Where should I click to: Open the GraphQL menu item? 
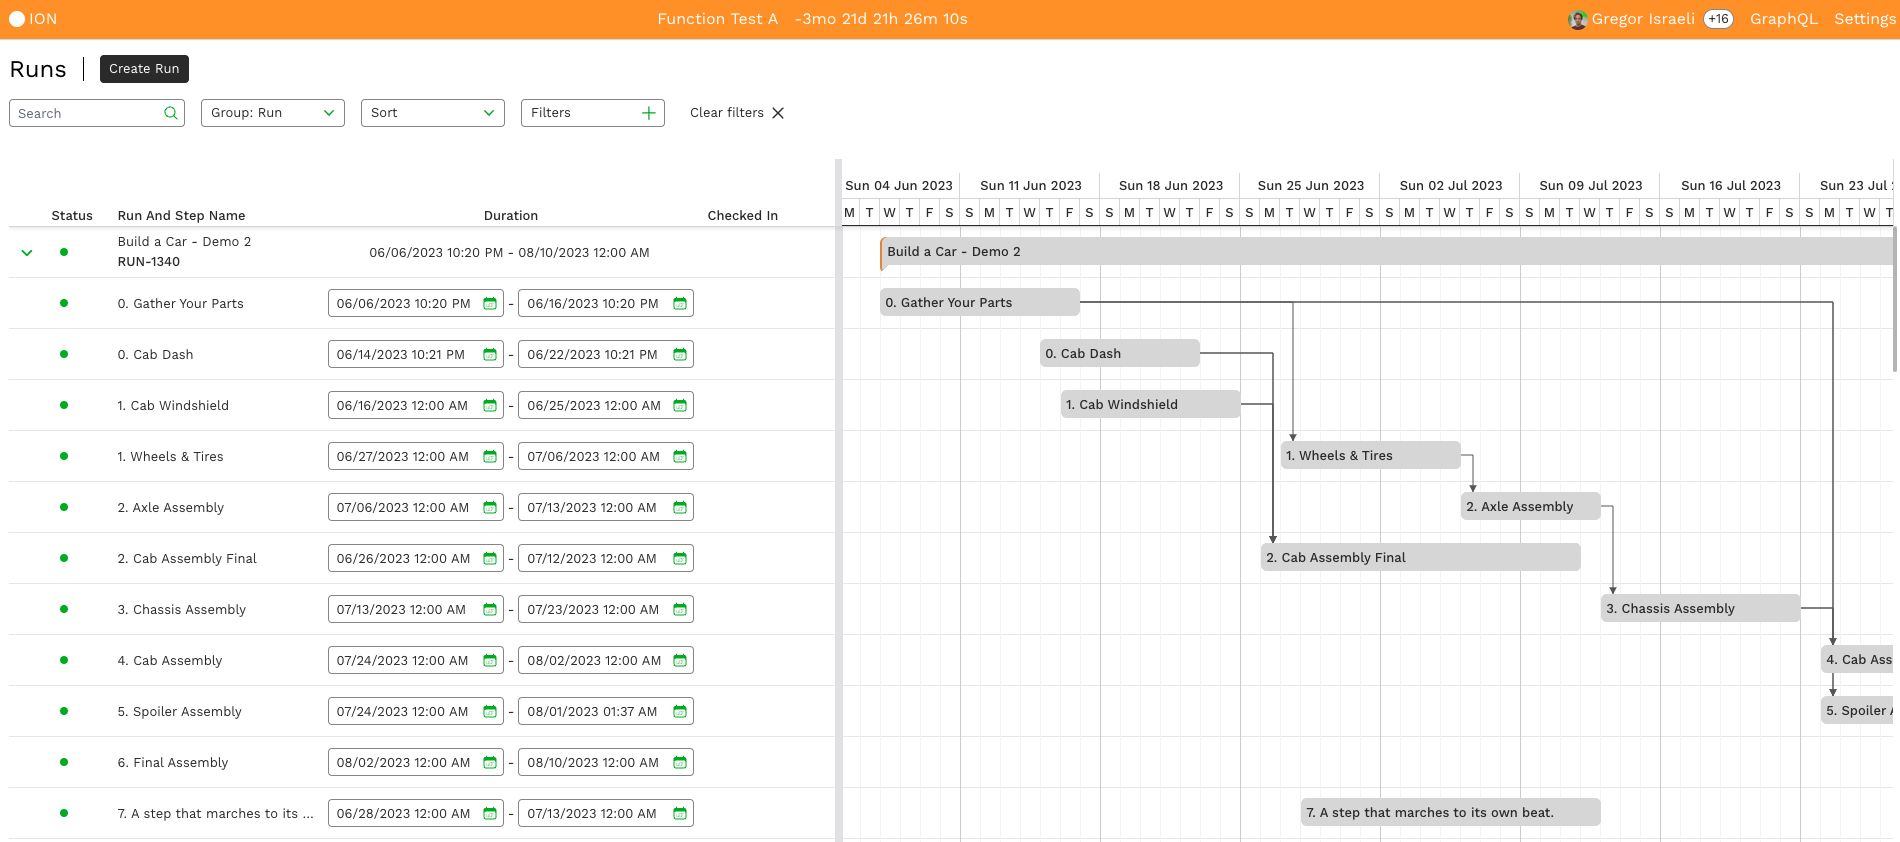pyautogui.click(x=1783, y=19)
